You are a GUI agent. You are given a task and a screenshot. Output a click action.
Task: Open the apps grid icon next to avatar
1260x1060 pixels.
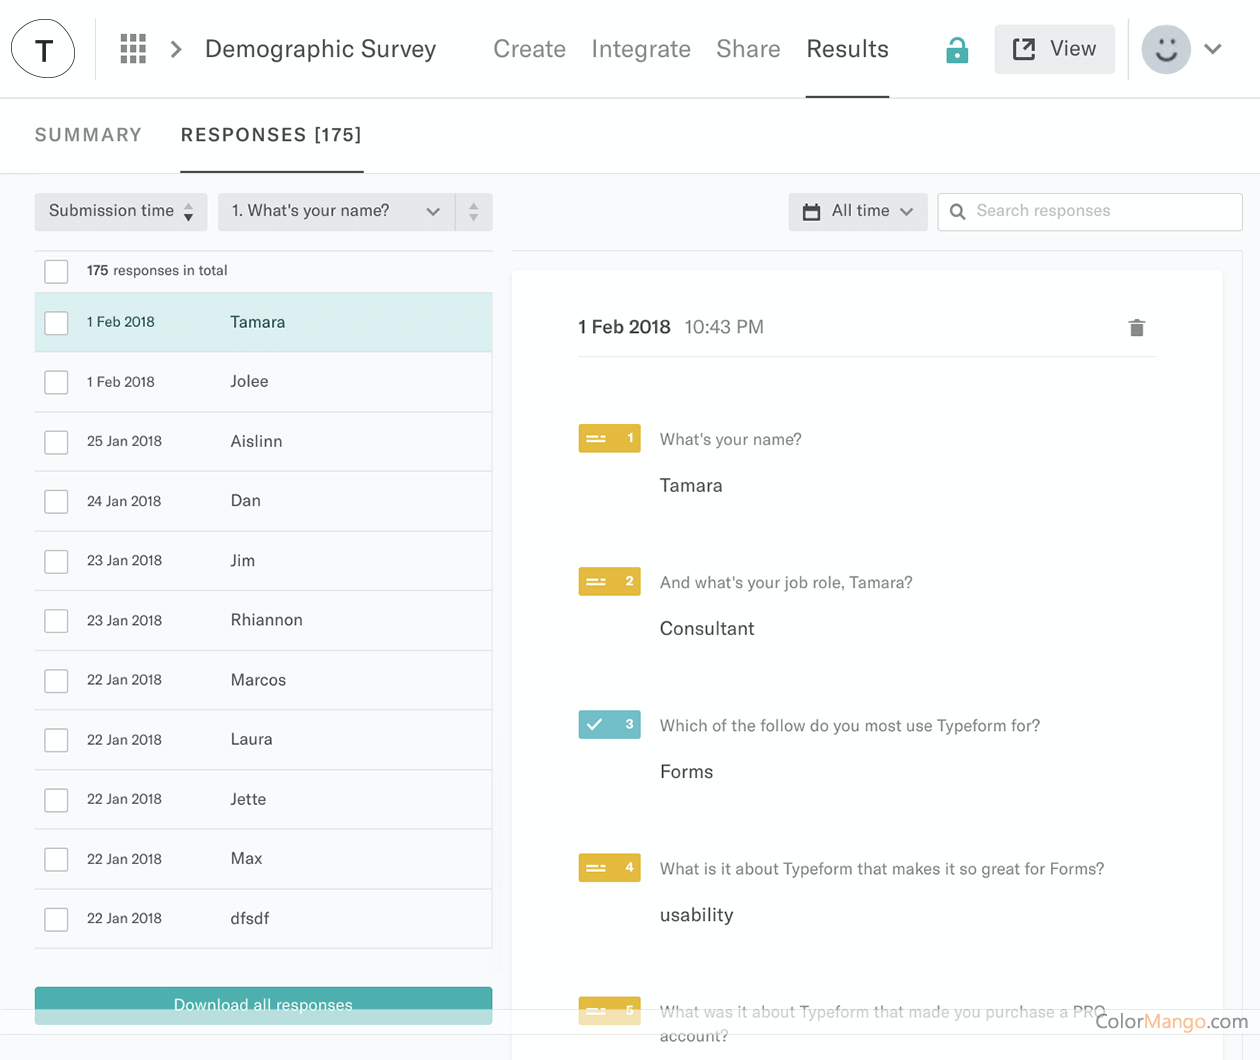133,48
